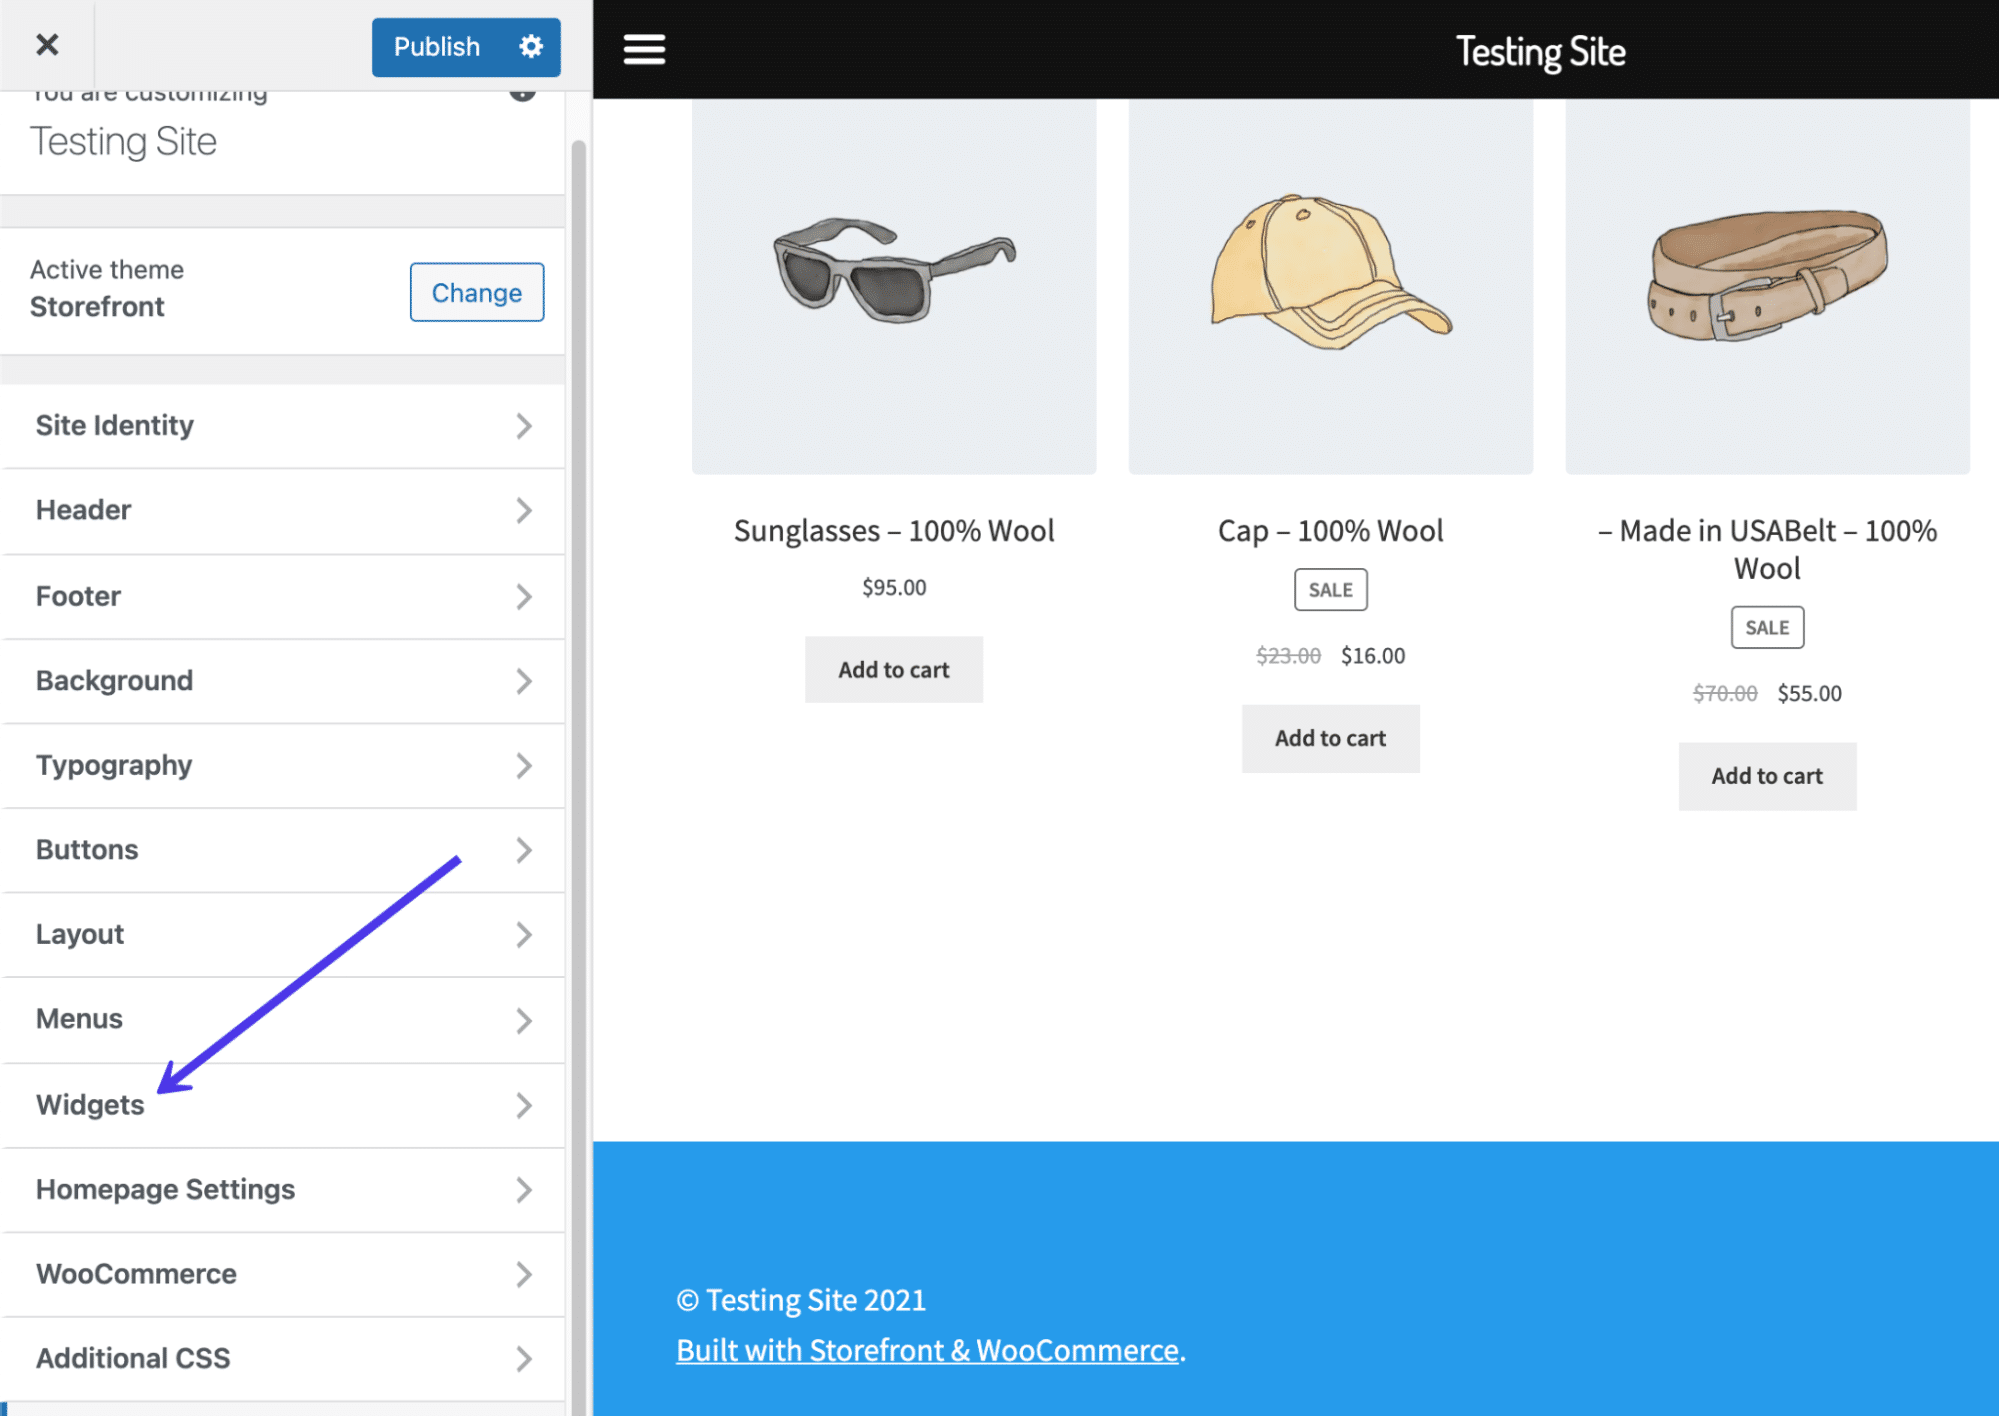Viewport: 1999px width, 1417px height.
Task: Expand the WooCommerce settings panel
Action: [x=284, y=1273]
